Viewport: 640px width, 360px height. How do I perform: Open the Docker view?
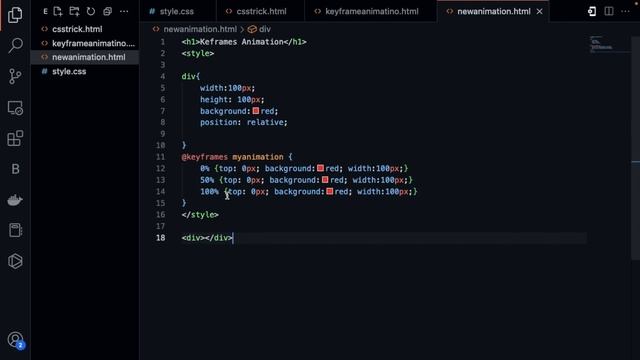pos(15,200)
